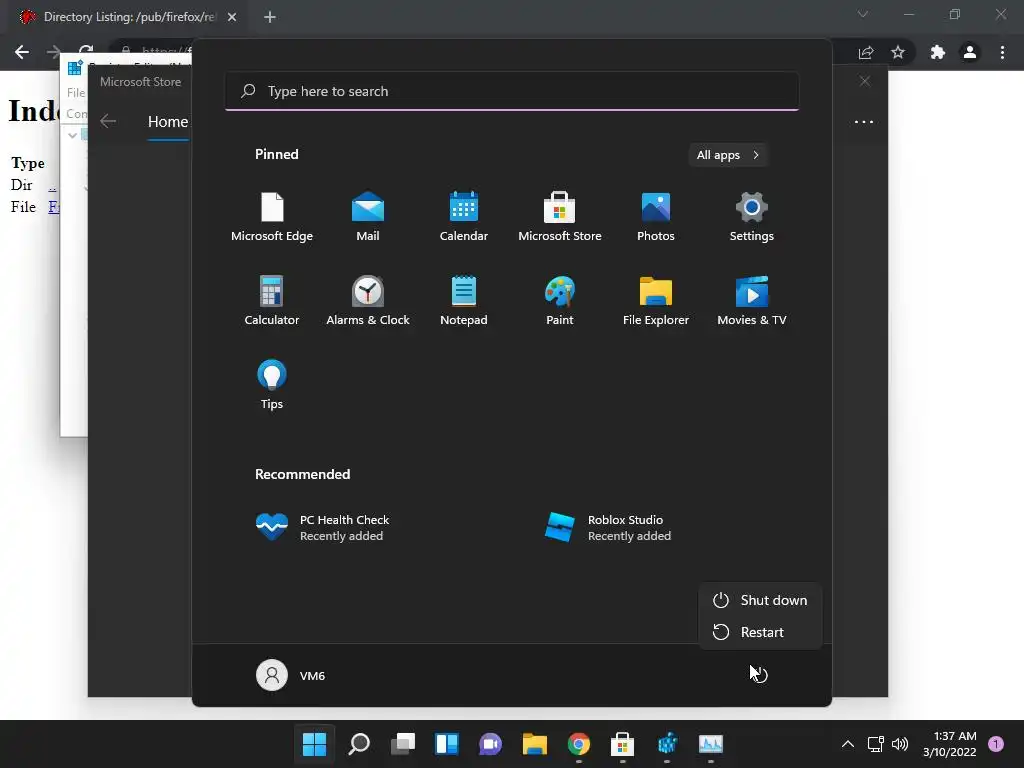Go back in Microsoft Store window
Viewport: 1024px width, 768px height.
click(x=108, y=121)
